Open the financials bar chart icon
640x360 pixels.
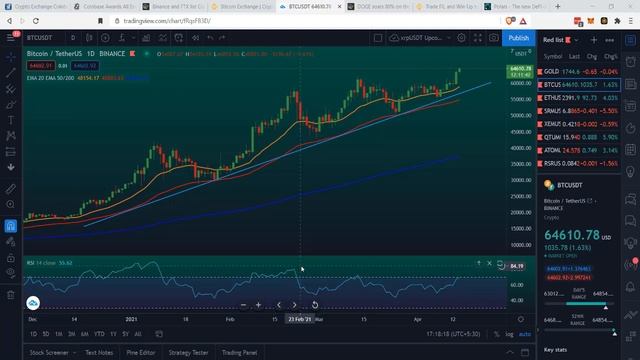146,38
